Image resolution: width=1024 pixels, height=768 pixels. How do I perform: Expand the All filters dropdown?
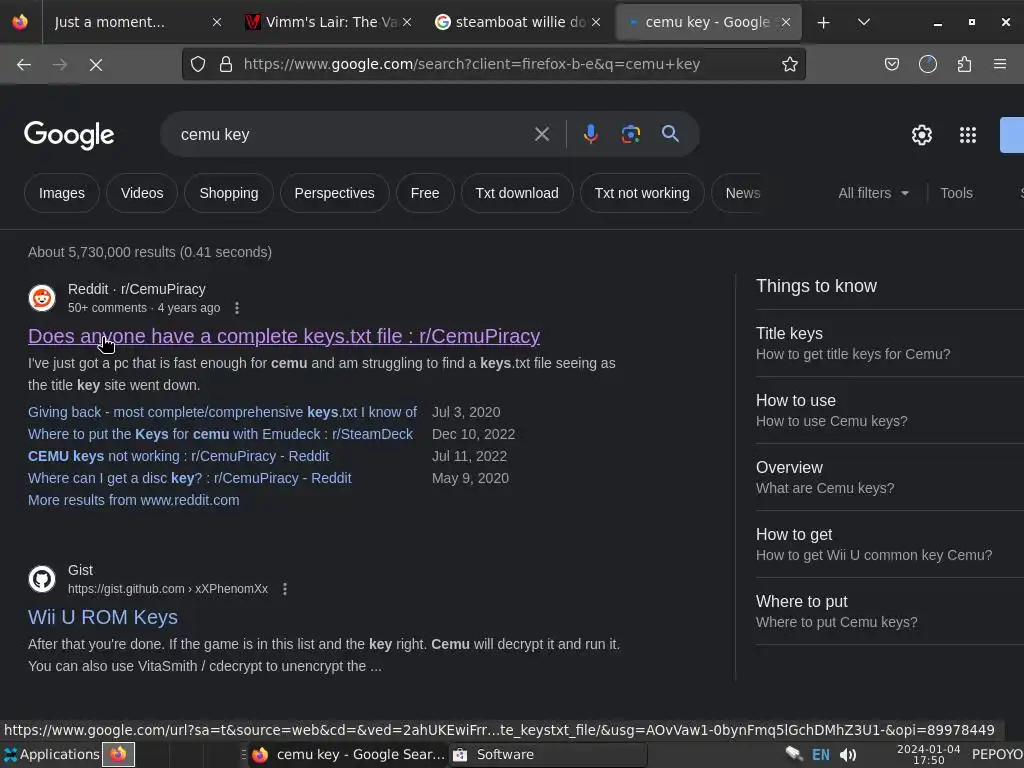(x=873, y=193)
